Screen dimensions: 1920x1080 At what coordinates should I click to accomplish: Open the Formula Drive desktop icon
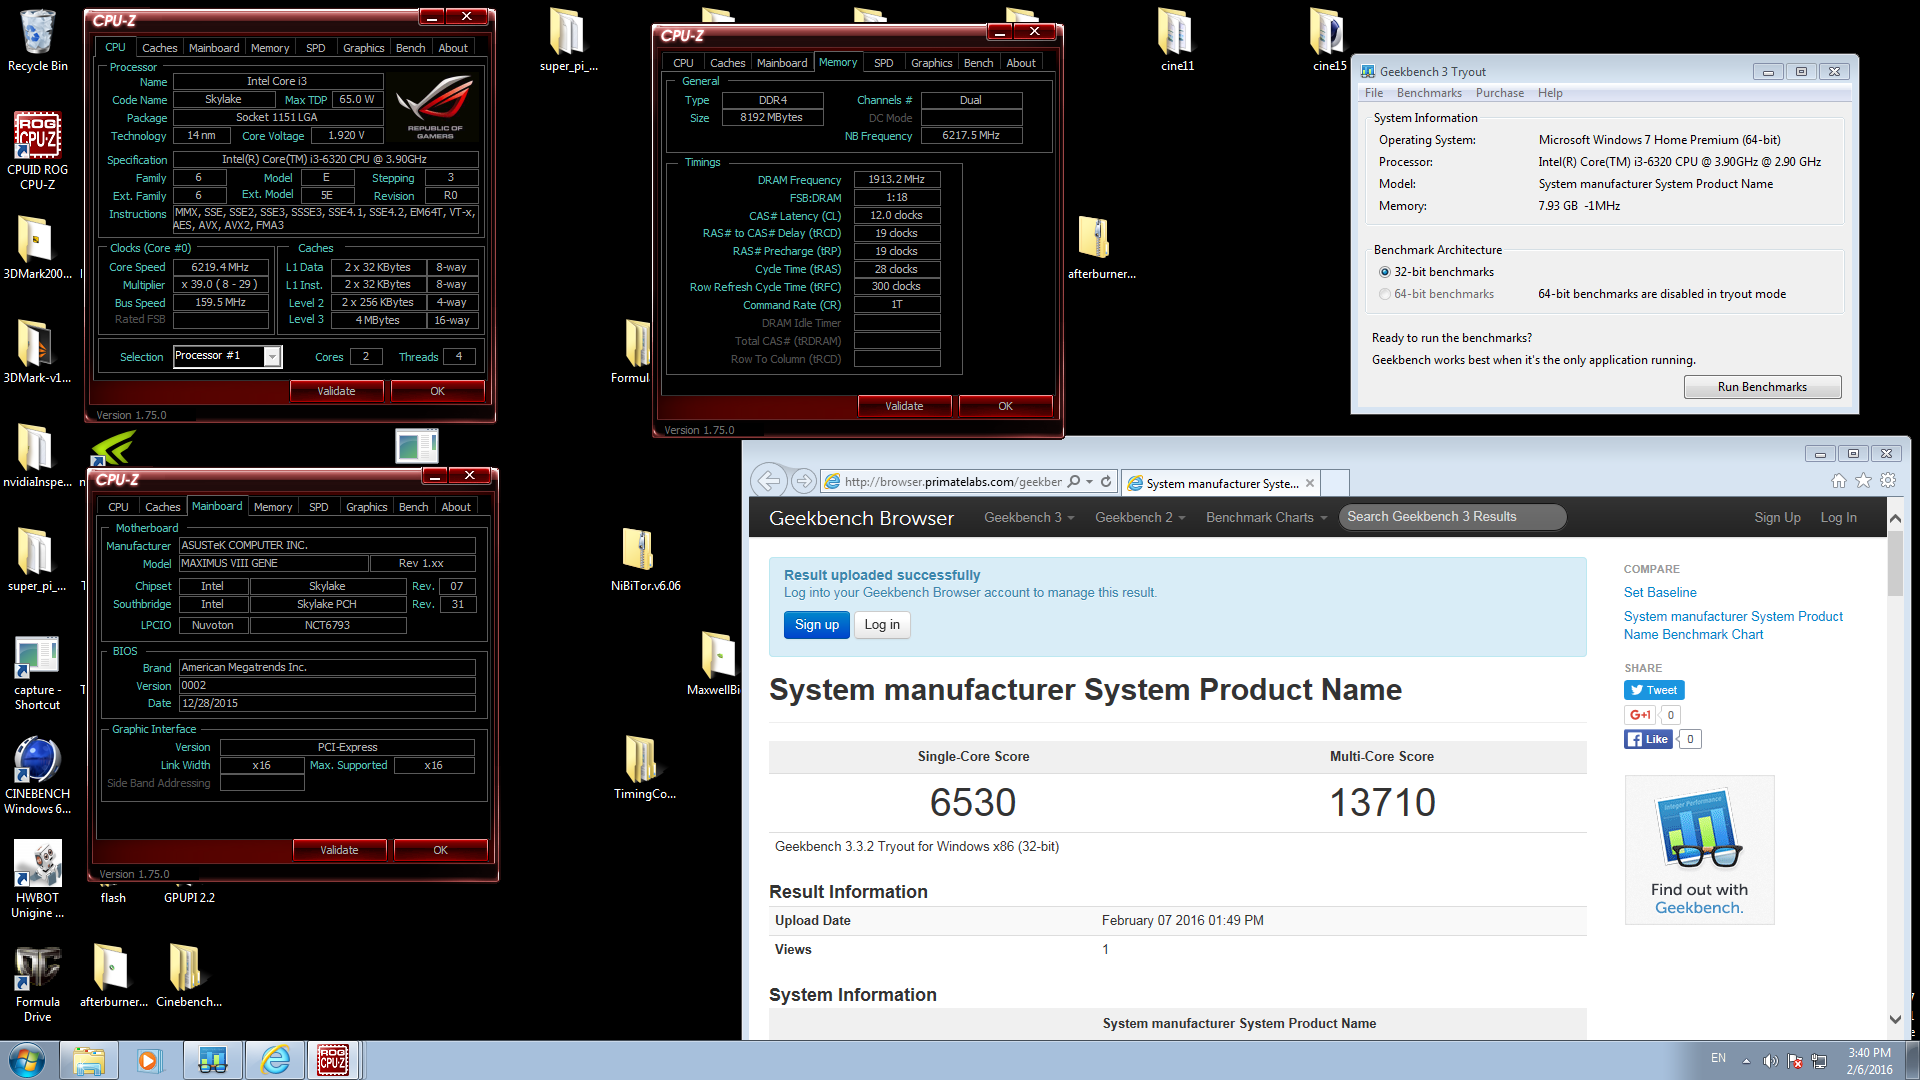click(38, 984)
